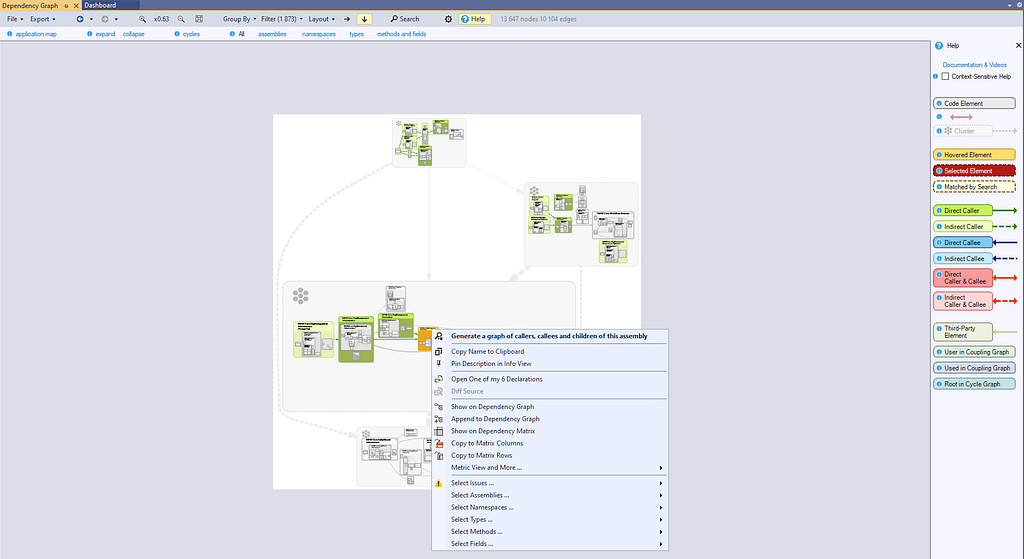Screen dimensions: 1024x559
Task: Click the cycles link
Action: (191, 34)
